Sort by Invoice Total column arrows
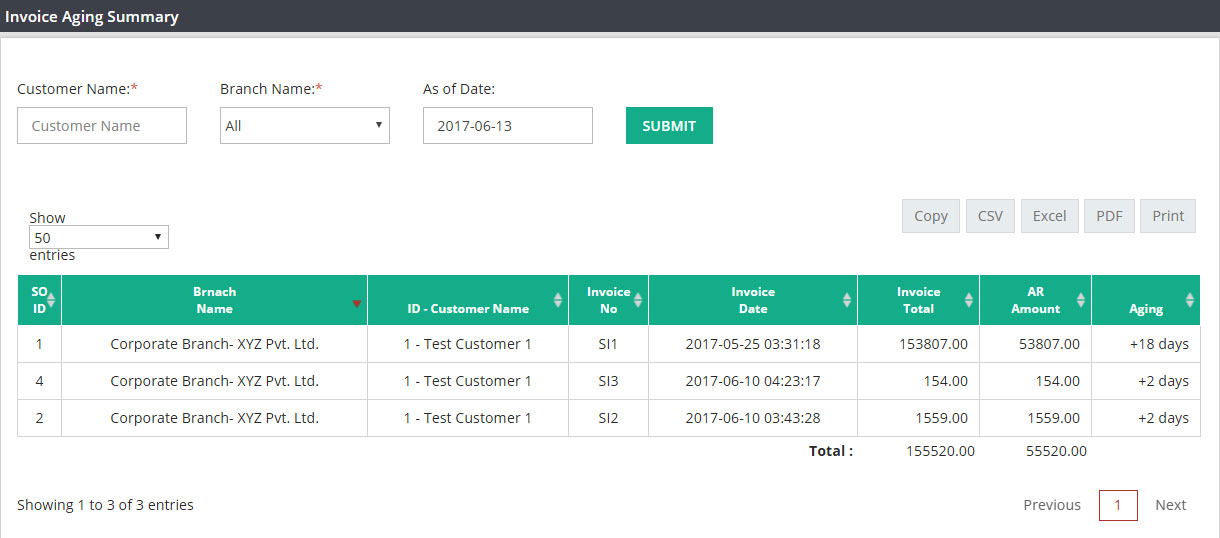 point(969,300)
